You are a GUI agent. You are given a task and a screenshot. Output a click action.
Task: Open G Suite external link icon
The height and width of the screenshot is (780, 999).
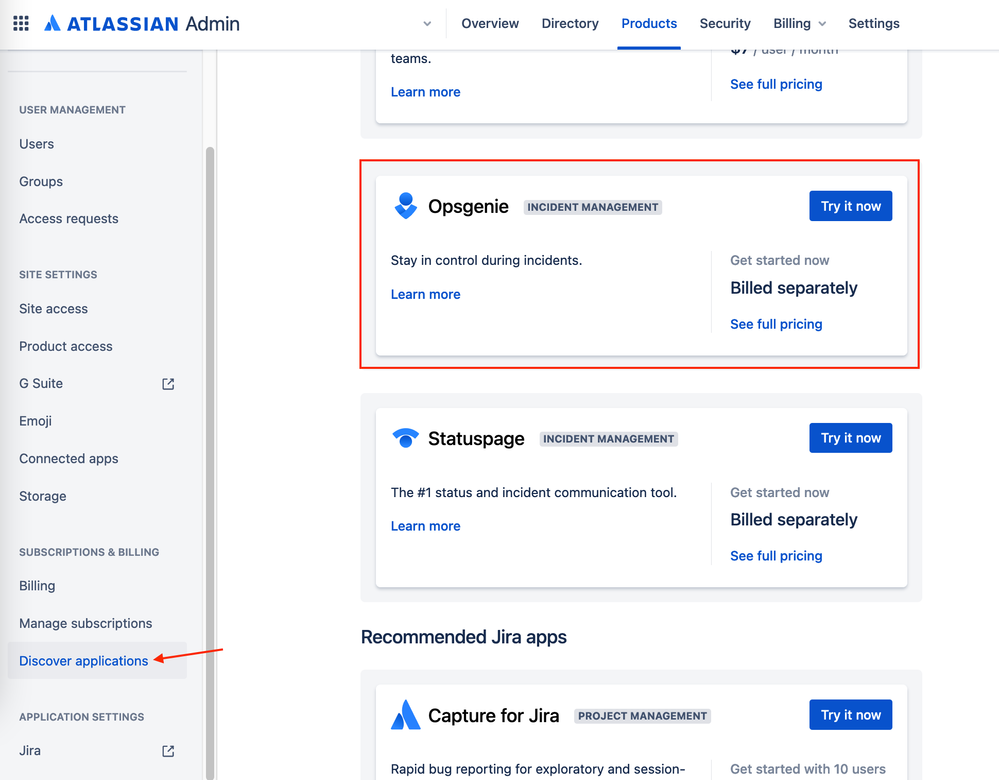[x=168, y=384]
